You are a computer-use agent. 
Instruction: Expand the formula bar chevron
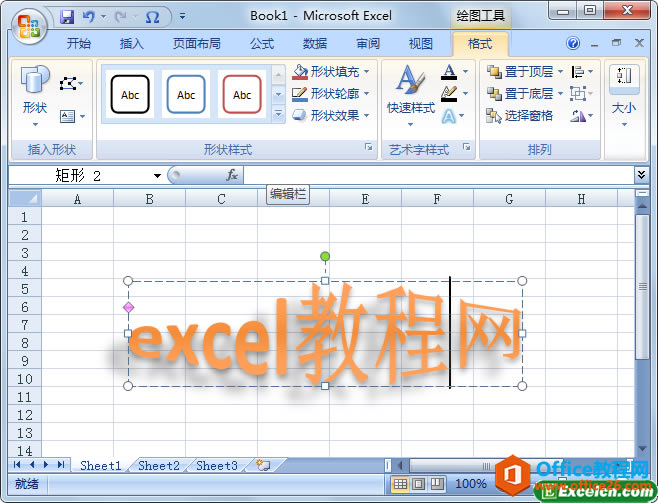coord(641,175)
